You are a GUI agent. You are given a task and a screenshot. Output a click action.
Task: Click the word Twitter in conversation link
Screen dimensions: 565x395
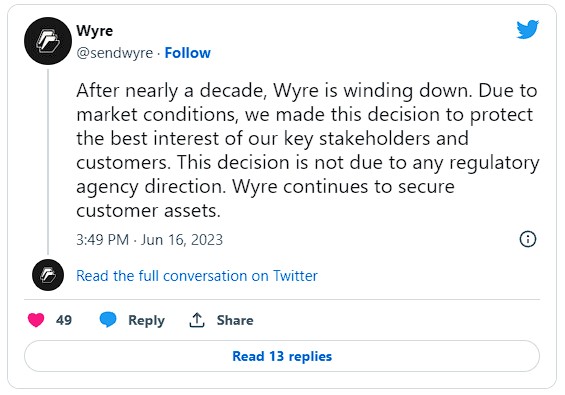(x=295, y=276)
